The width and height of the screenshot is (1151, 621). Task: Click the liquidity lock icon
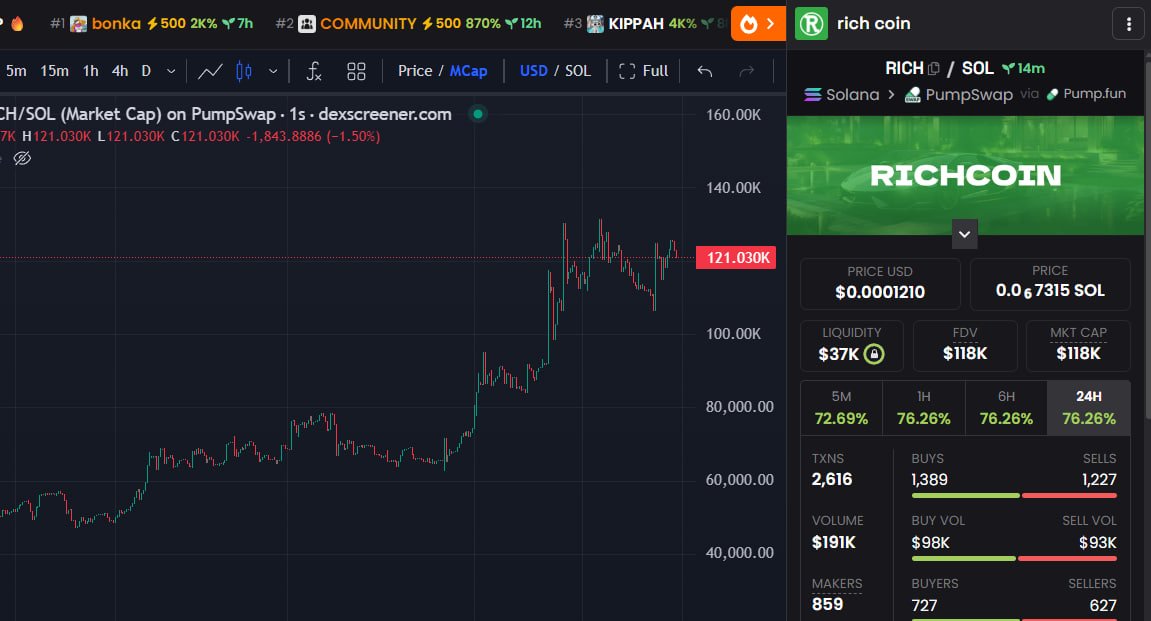[874, 354]
